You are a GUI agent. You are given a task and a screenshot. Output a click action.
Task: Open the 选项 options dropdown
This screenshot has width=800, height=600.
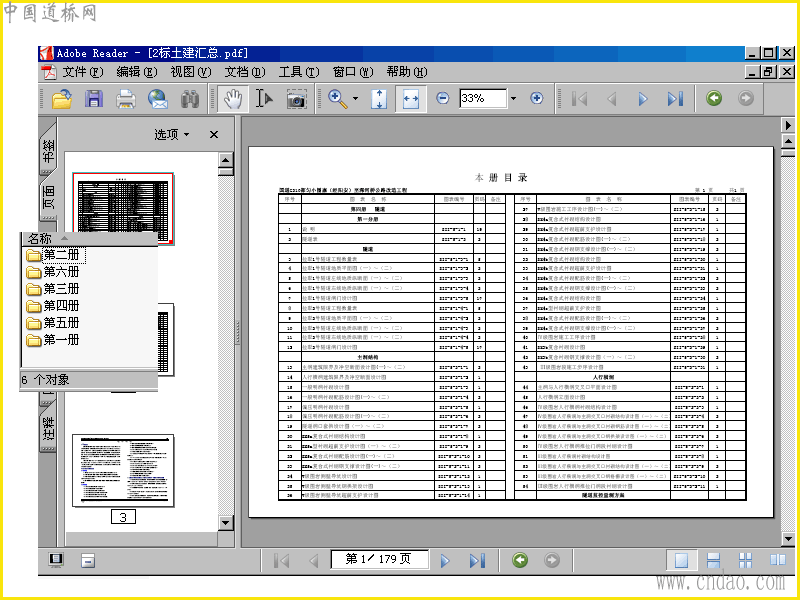click(x=171, y=135)
